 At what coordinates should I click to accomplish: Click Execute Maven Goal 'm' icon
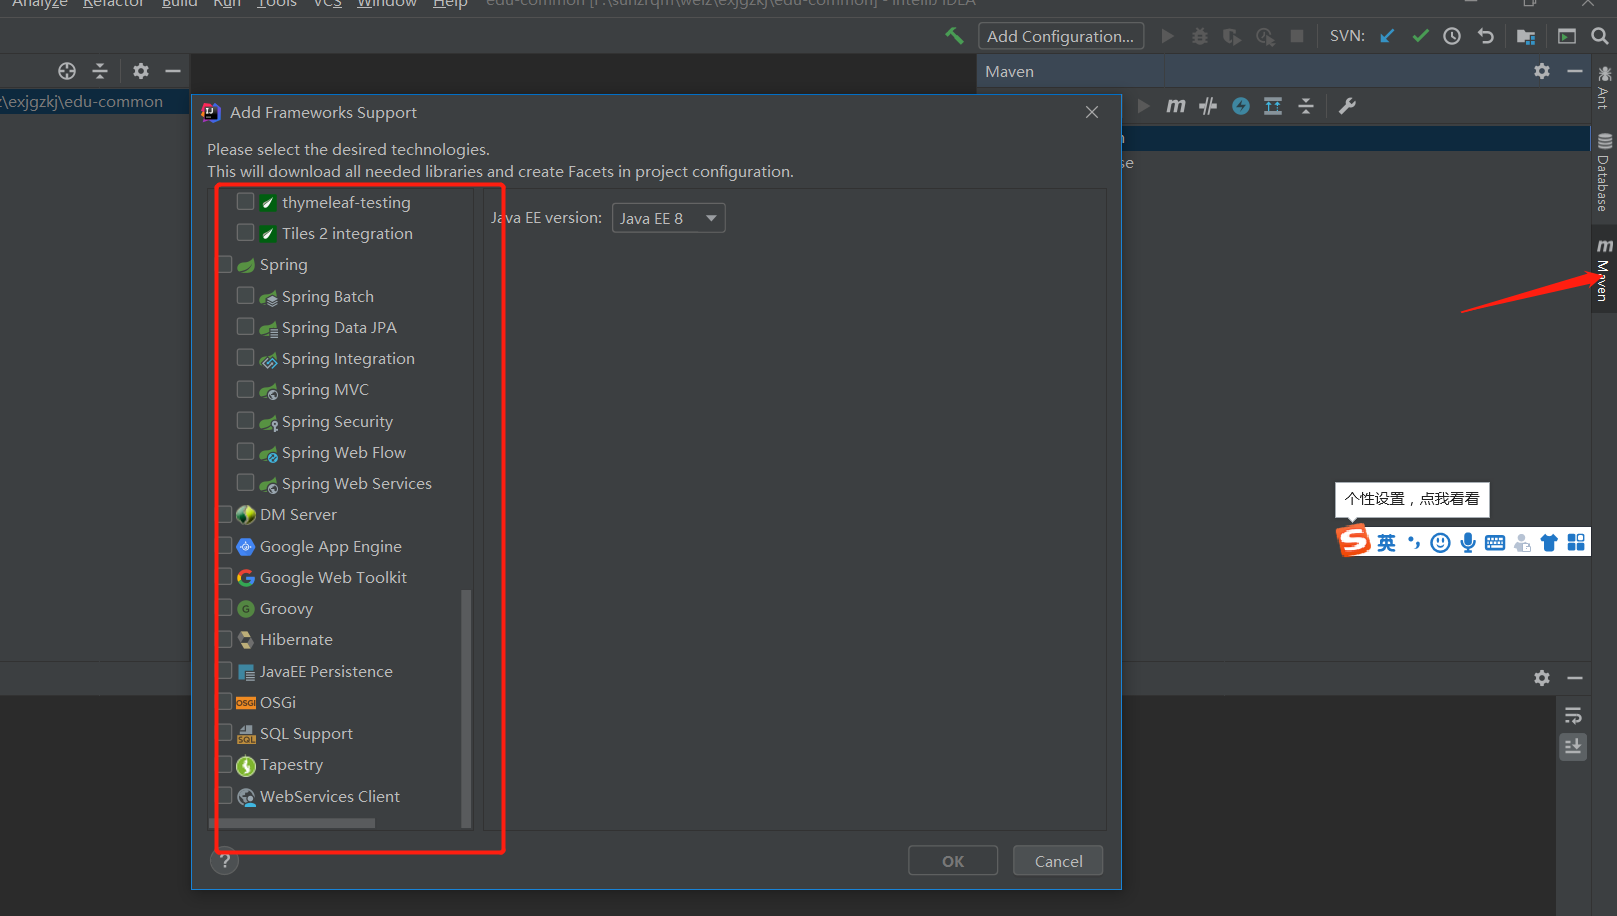click(1176, 106)
